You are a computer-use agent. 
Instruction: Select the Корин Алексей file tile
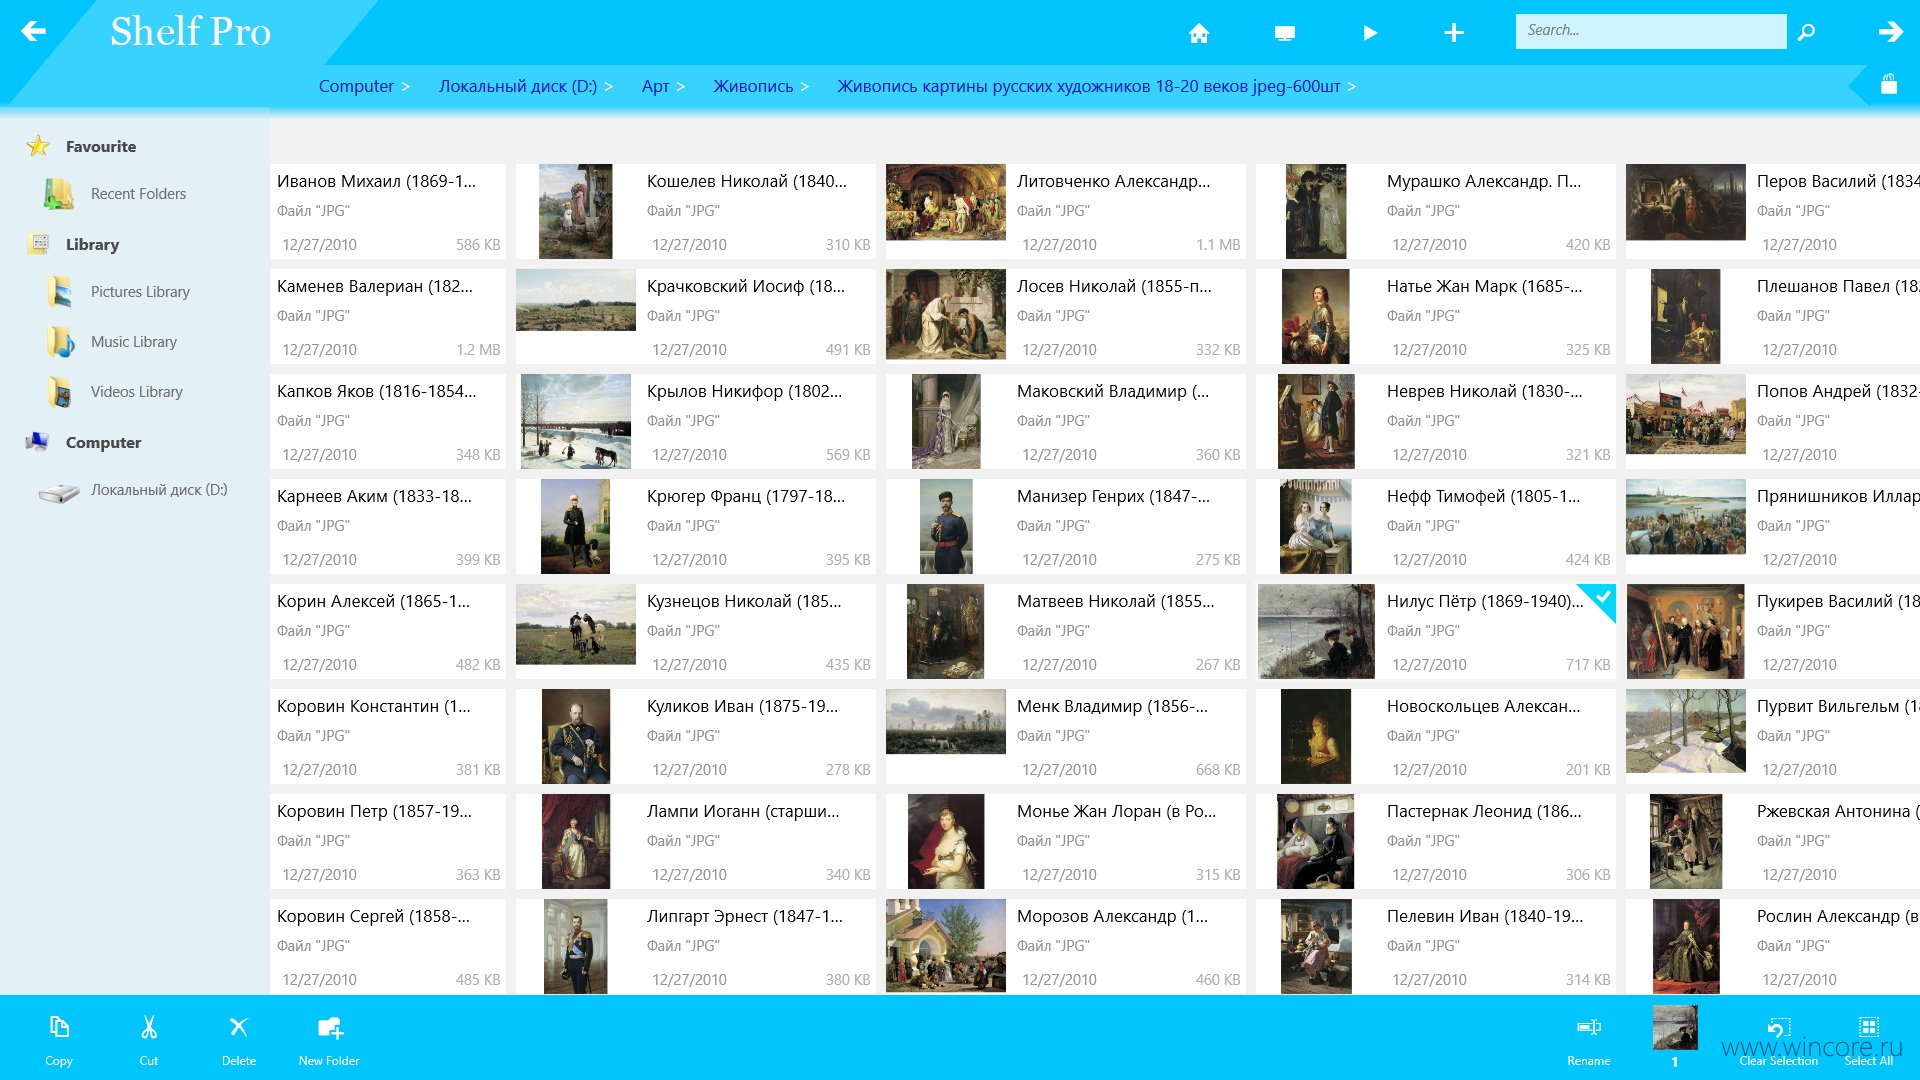click(x=388, y=631)
